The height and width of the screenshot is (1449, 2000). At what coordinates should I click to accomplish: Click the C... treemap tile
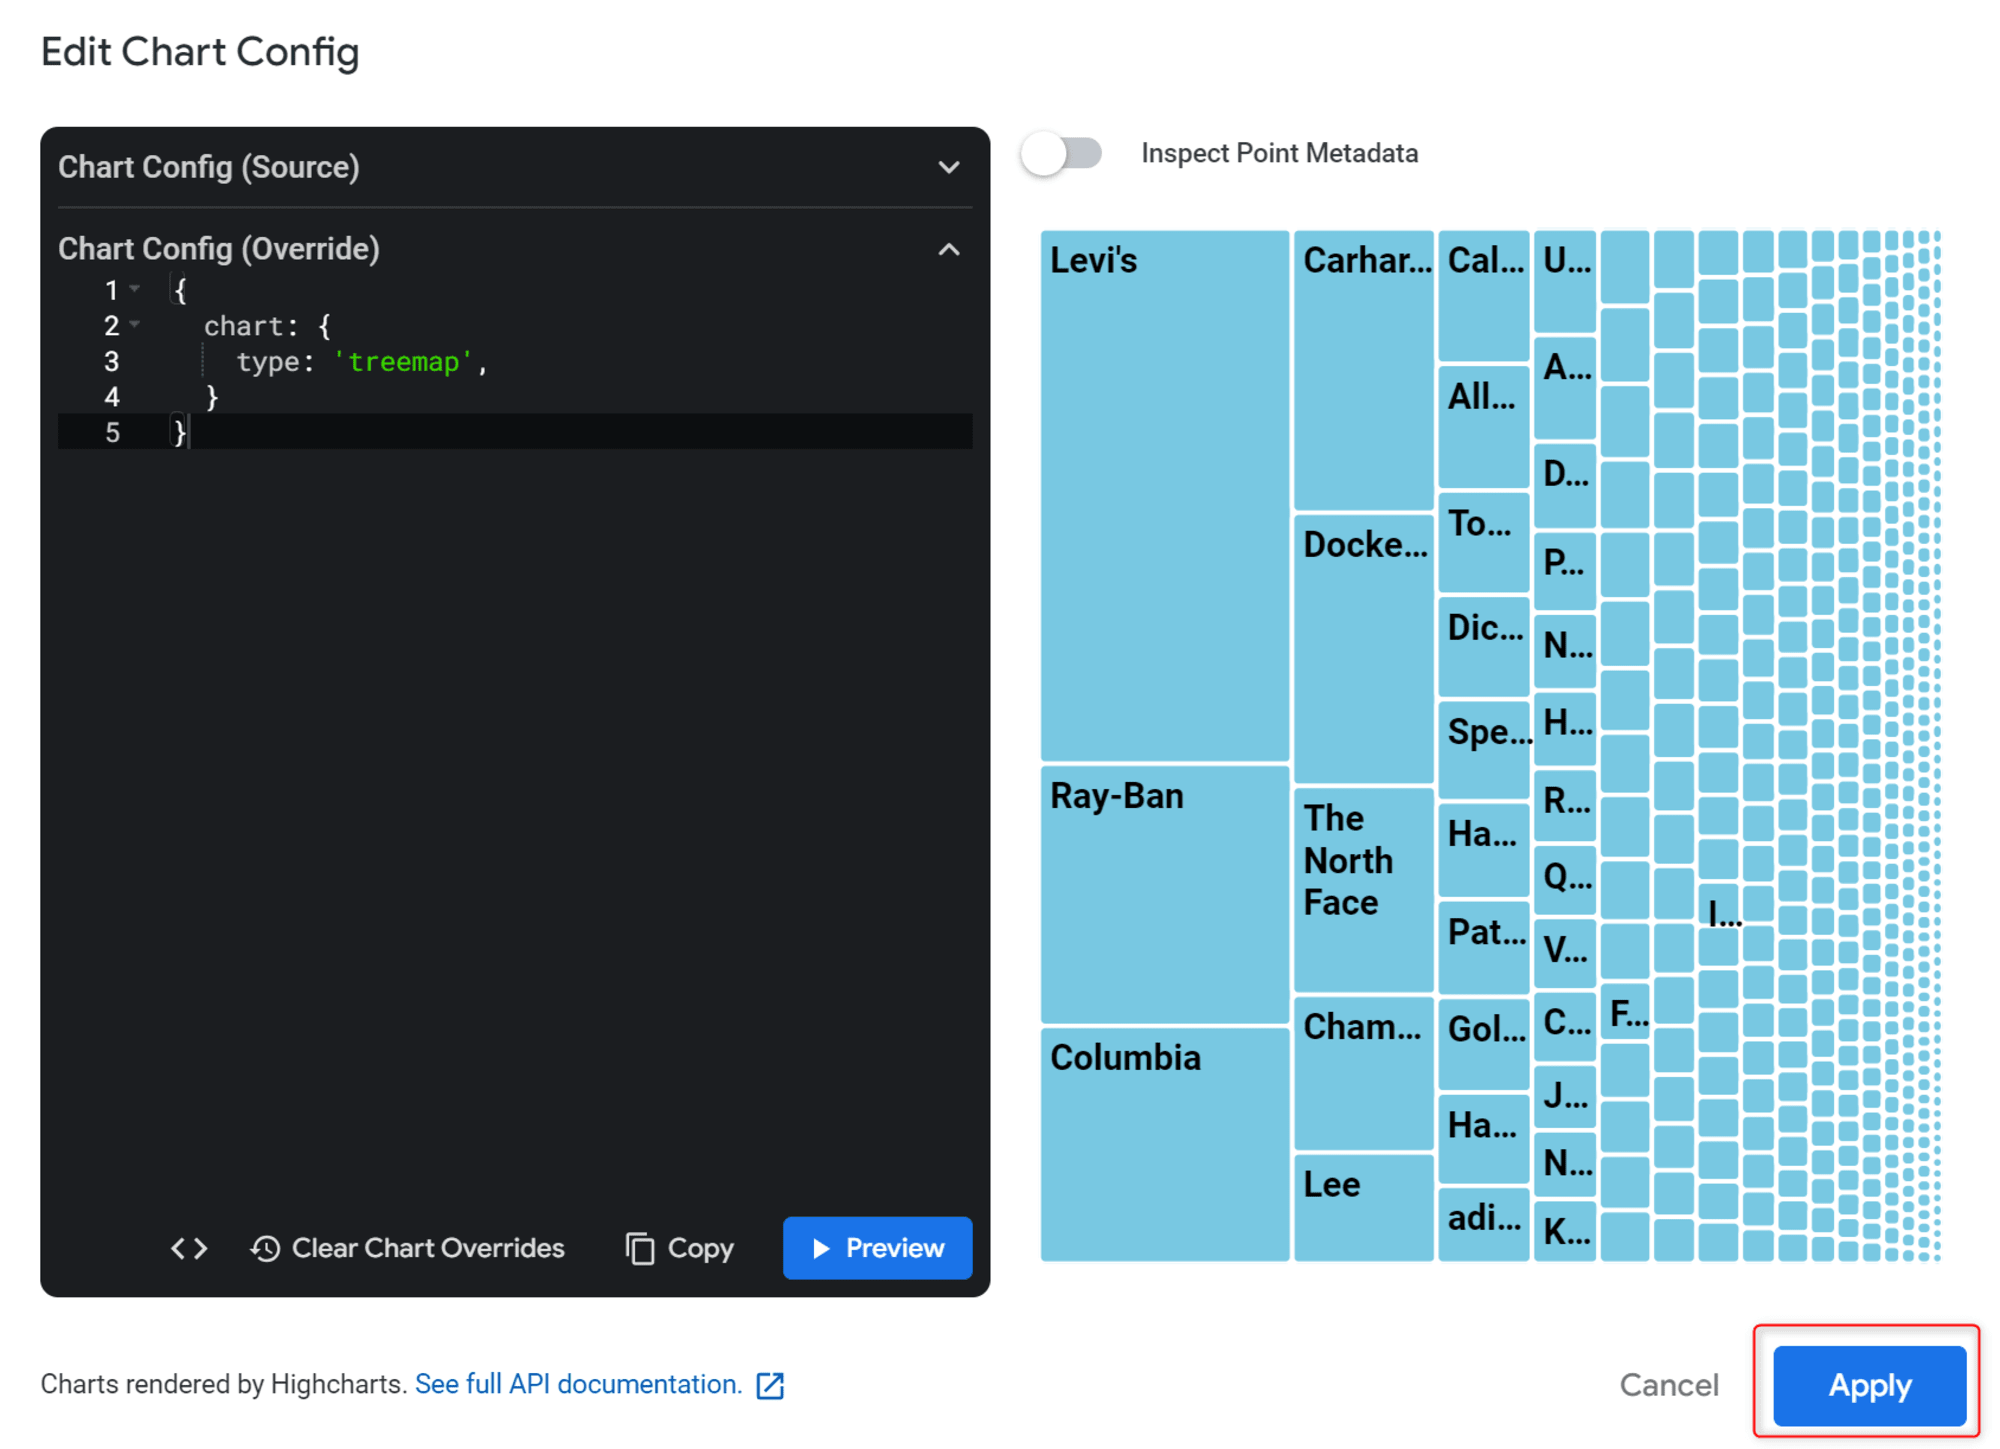coord(1565,1025)
